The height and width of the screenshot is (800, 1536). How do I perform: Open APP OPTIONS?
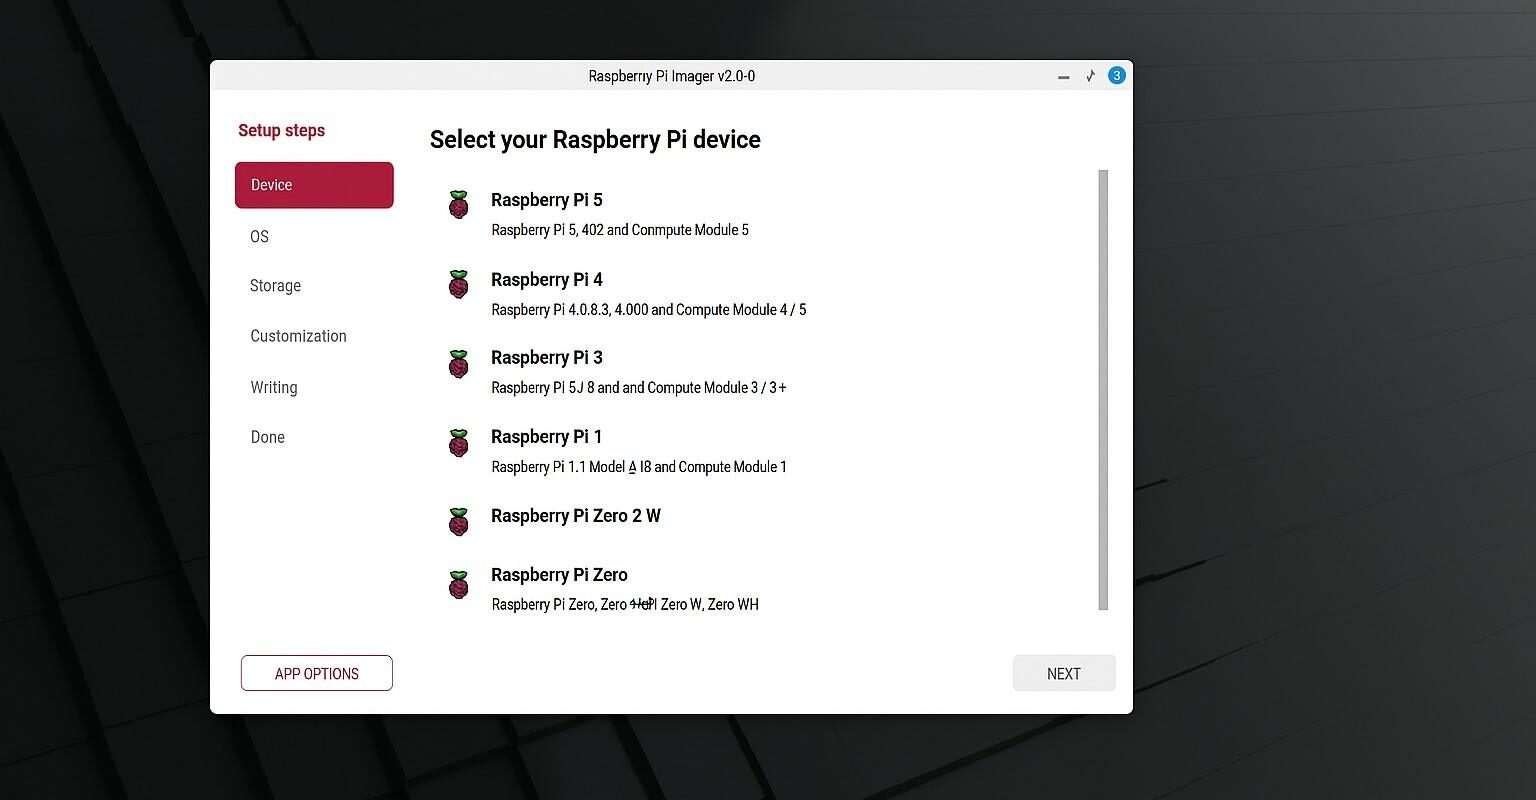tap(316, 673)
